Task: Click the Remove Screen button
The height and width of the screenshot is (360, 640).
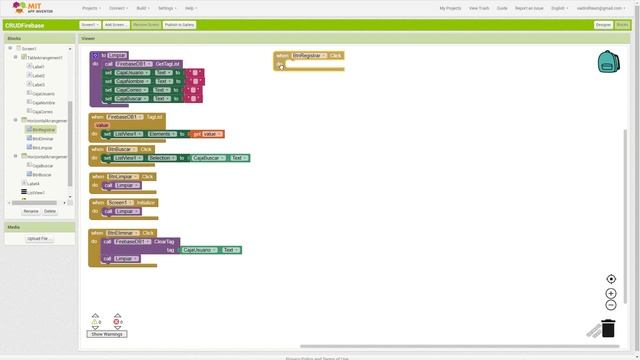Action: pos(146,25)
